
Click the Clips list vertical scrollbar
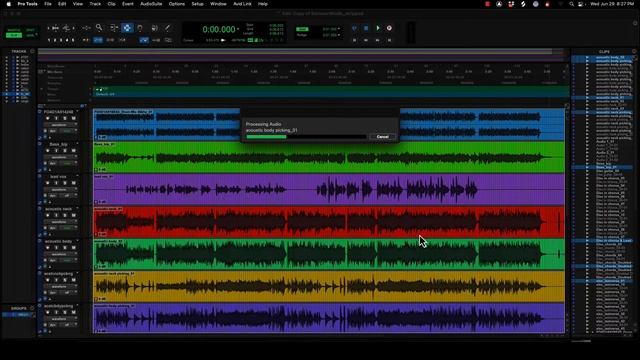[635, 194]
